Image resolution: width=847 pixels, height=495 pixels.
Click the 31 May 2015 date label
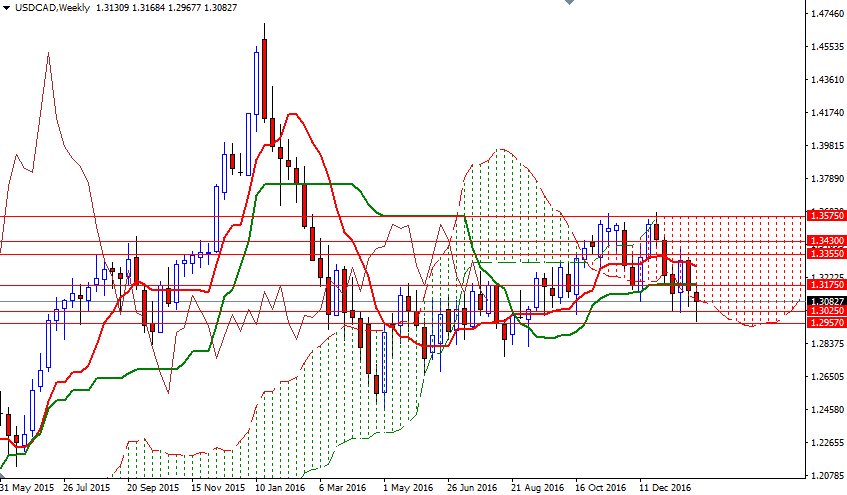pyautogui.click(x=27, y=487)
